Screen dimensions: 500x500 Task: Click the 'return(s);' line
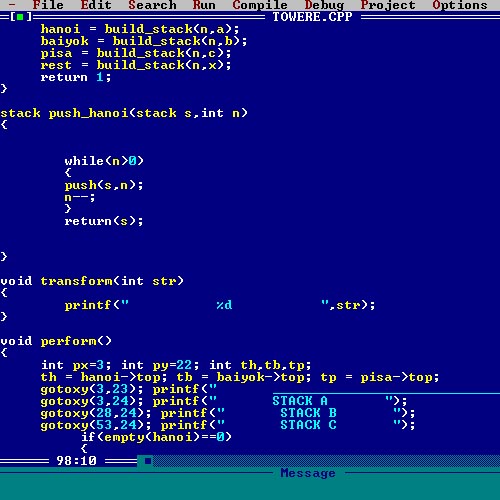(104, 221)
